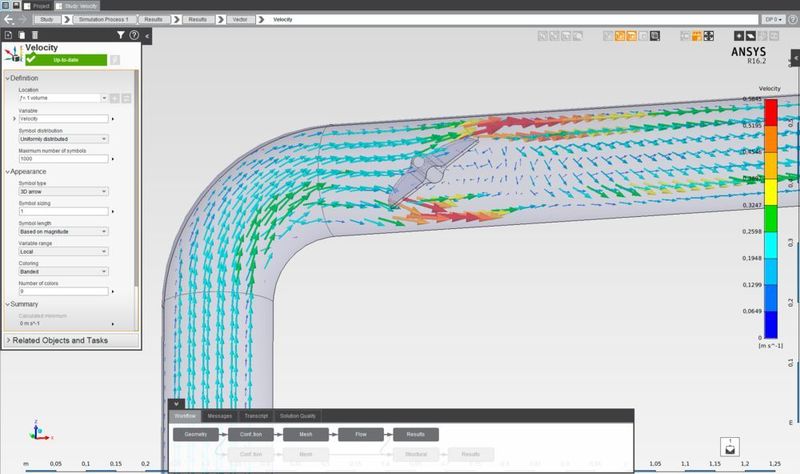Open the Symbol type dropdown
800x474 pixels.
pyautogui.click(x=62, y=191)
